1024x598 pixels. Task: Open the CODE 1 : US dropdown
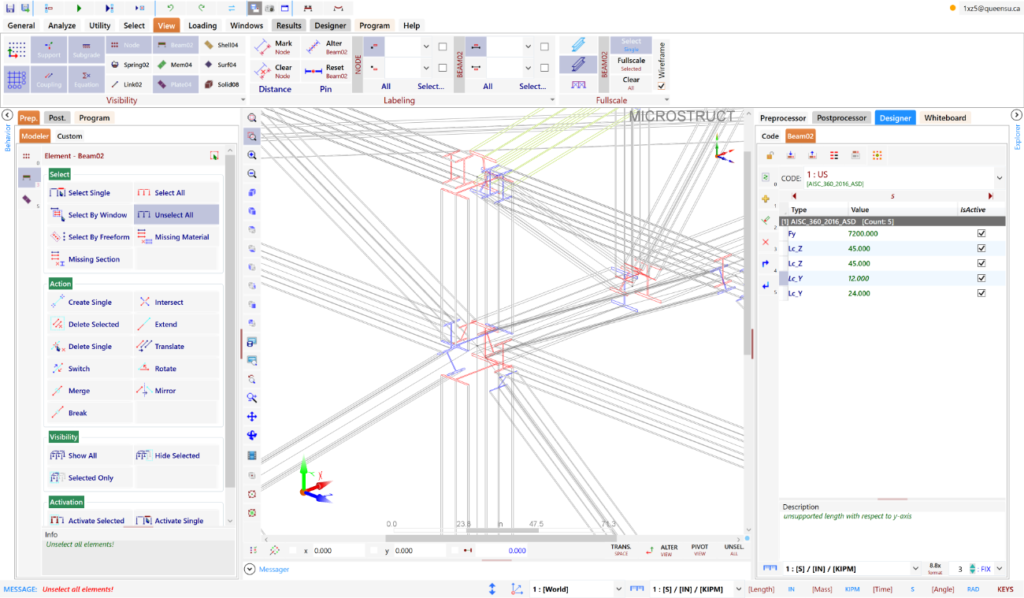(1012, 178)
